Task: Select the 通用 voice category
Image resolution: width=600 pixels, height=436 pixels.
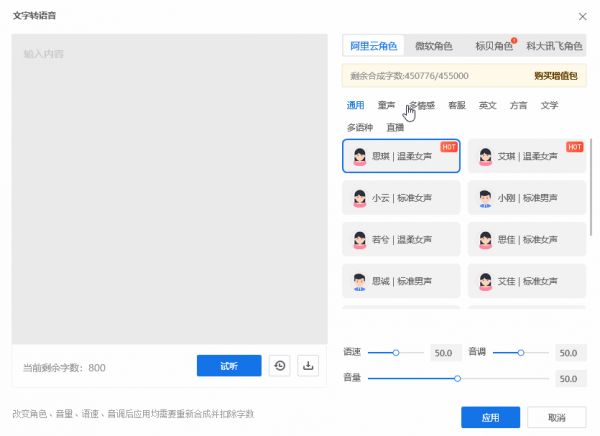Action: click(x=355, y=105)
